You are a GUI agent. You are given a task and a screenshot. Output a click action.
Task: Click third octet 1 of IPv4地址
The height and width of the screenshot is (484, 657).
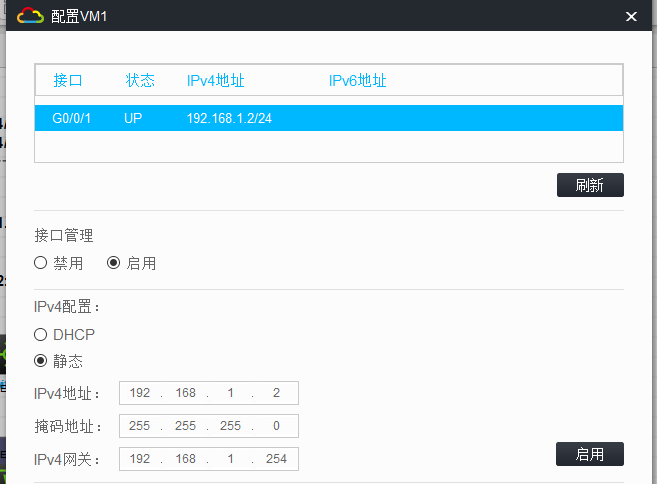point(230,393)
